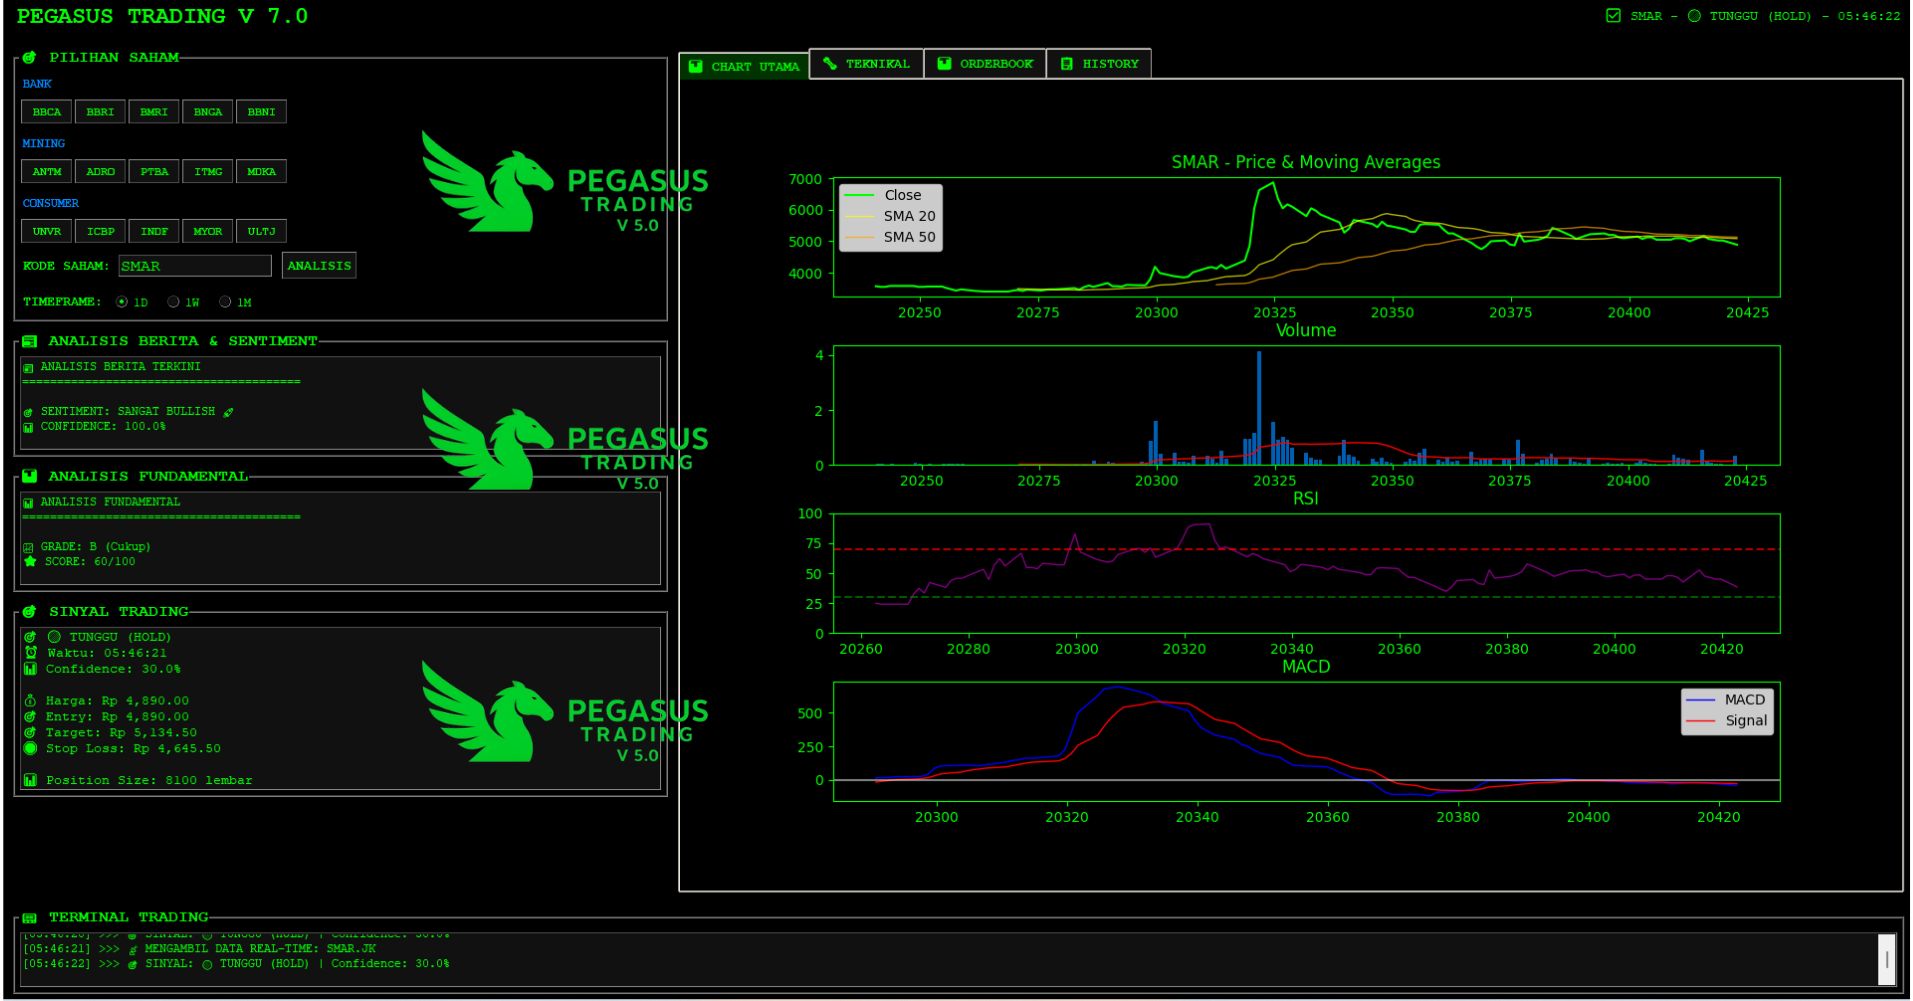Switch to the Teknikal tab
The height and width of the screenshot is (1001, 1913).
866,64
